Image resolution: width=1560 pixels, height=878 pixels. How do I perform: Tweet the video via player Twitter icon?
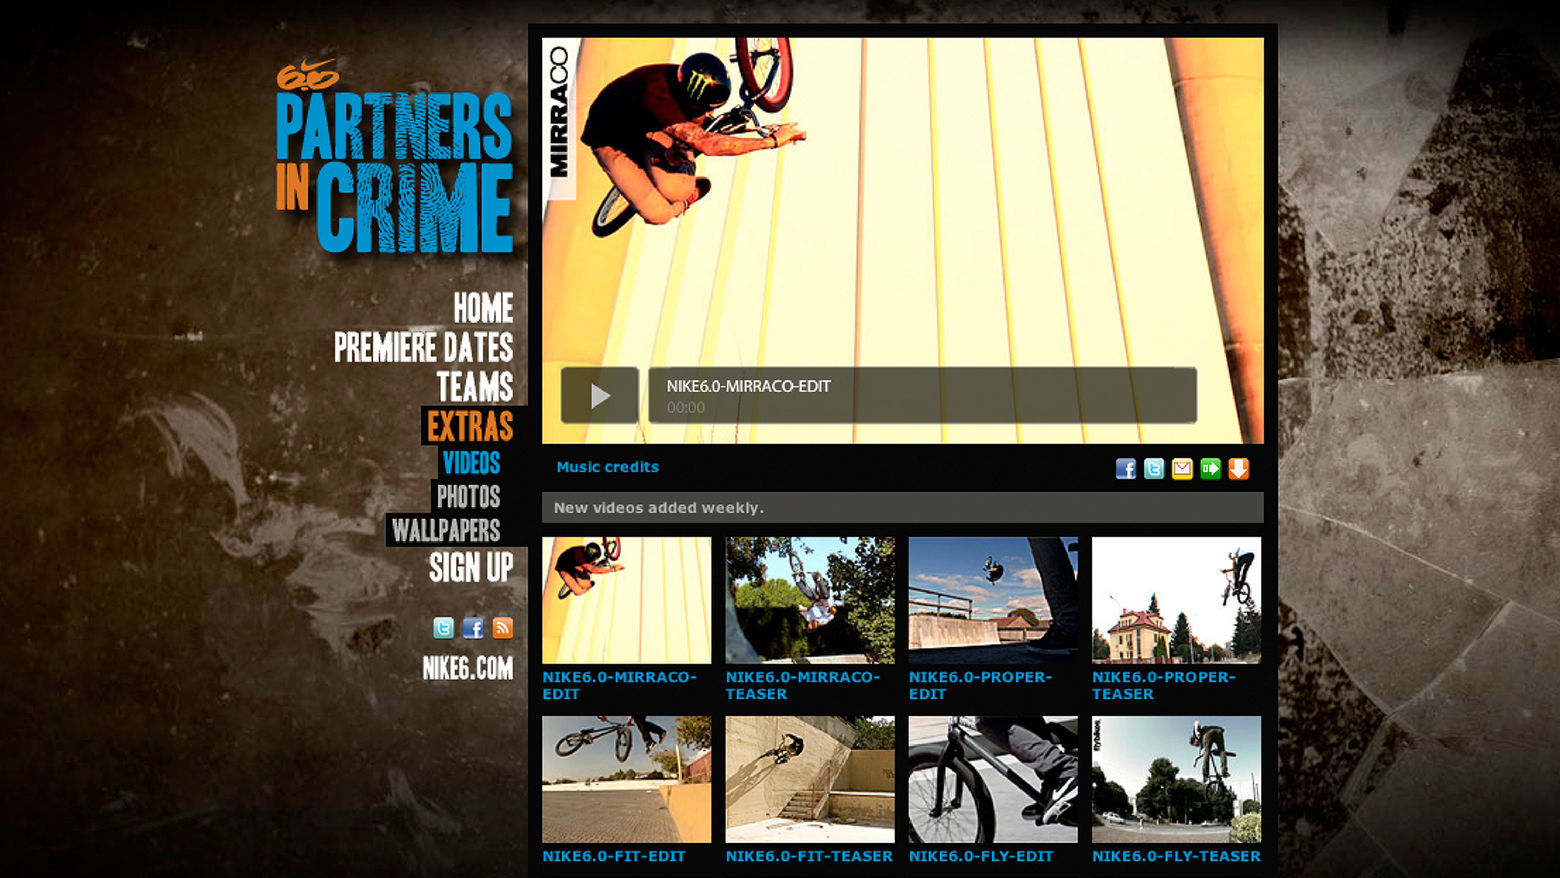[x=1154, y=469]
